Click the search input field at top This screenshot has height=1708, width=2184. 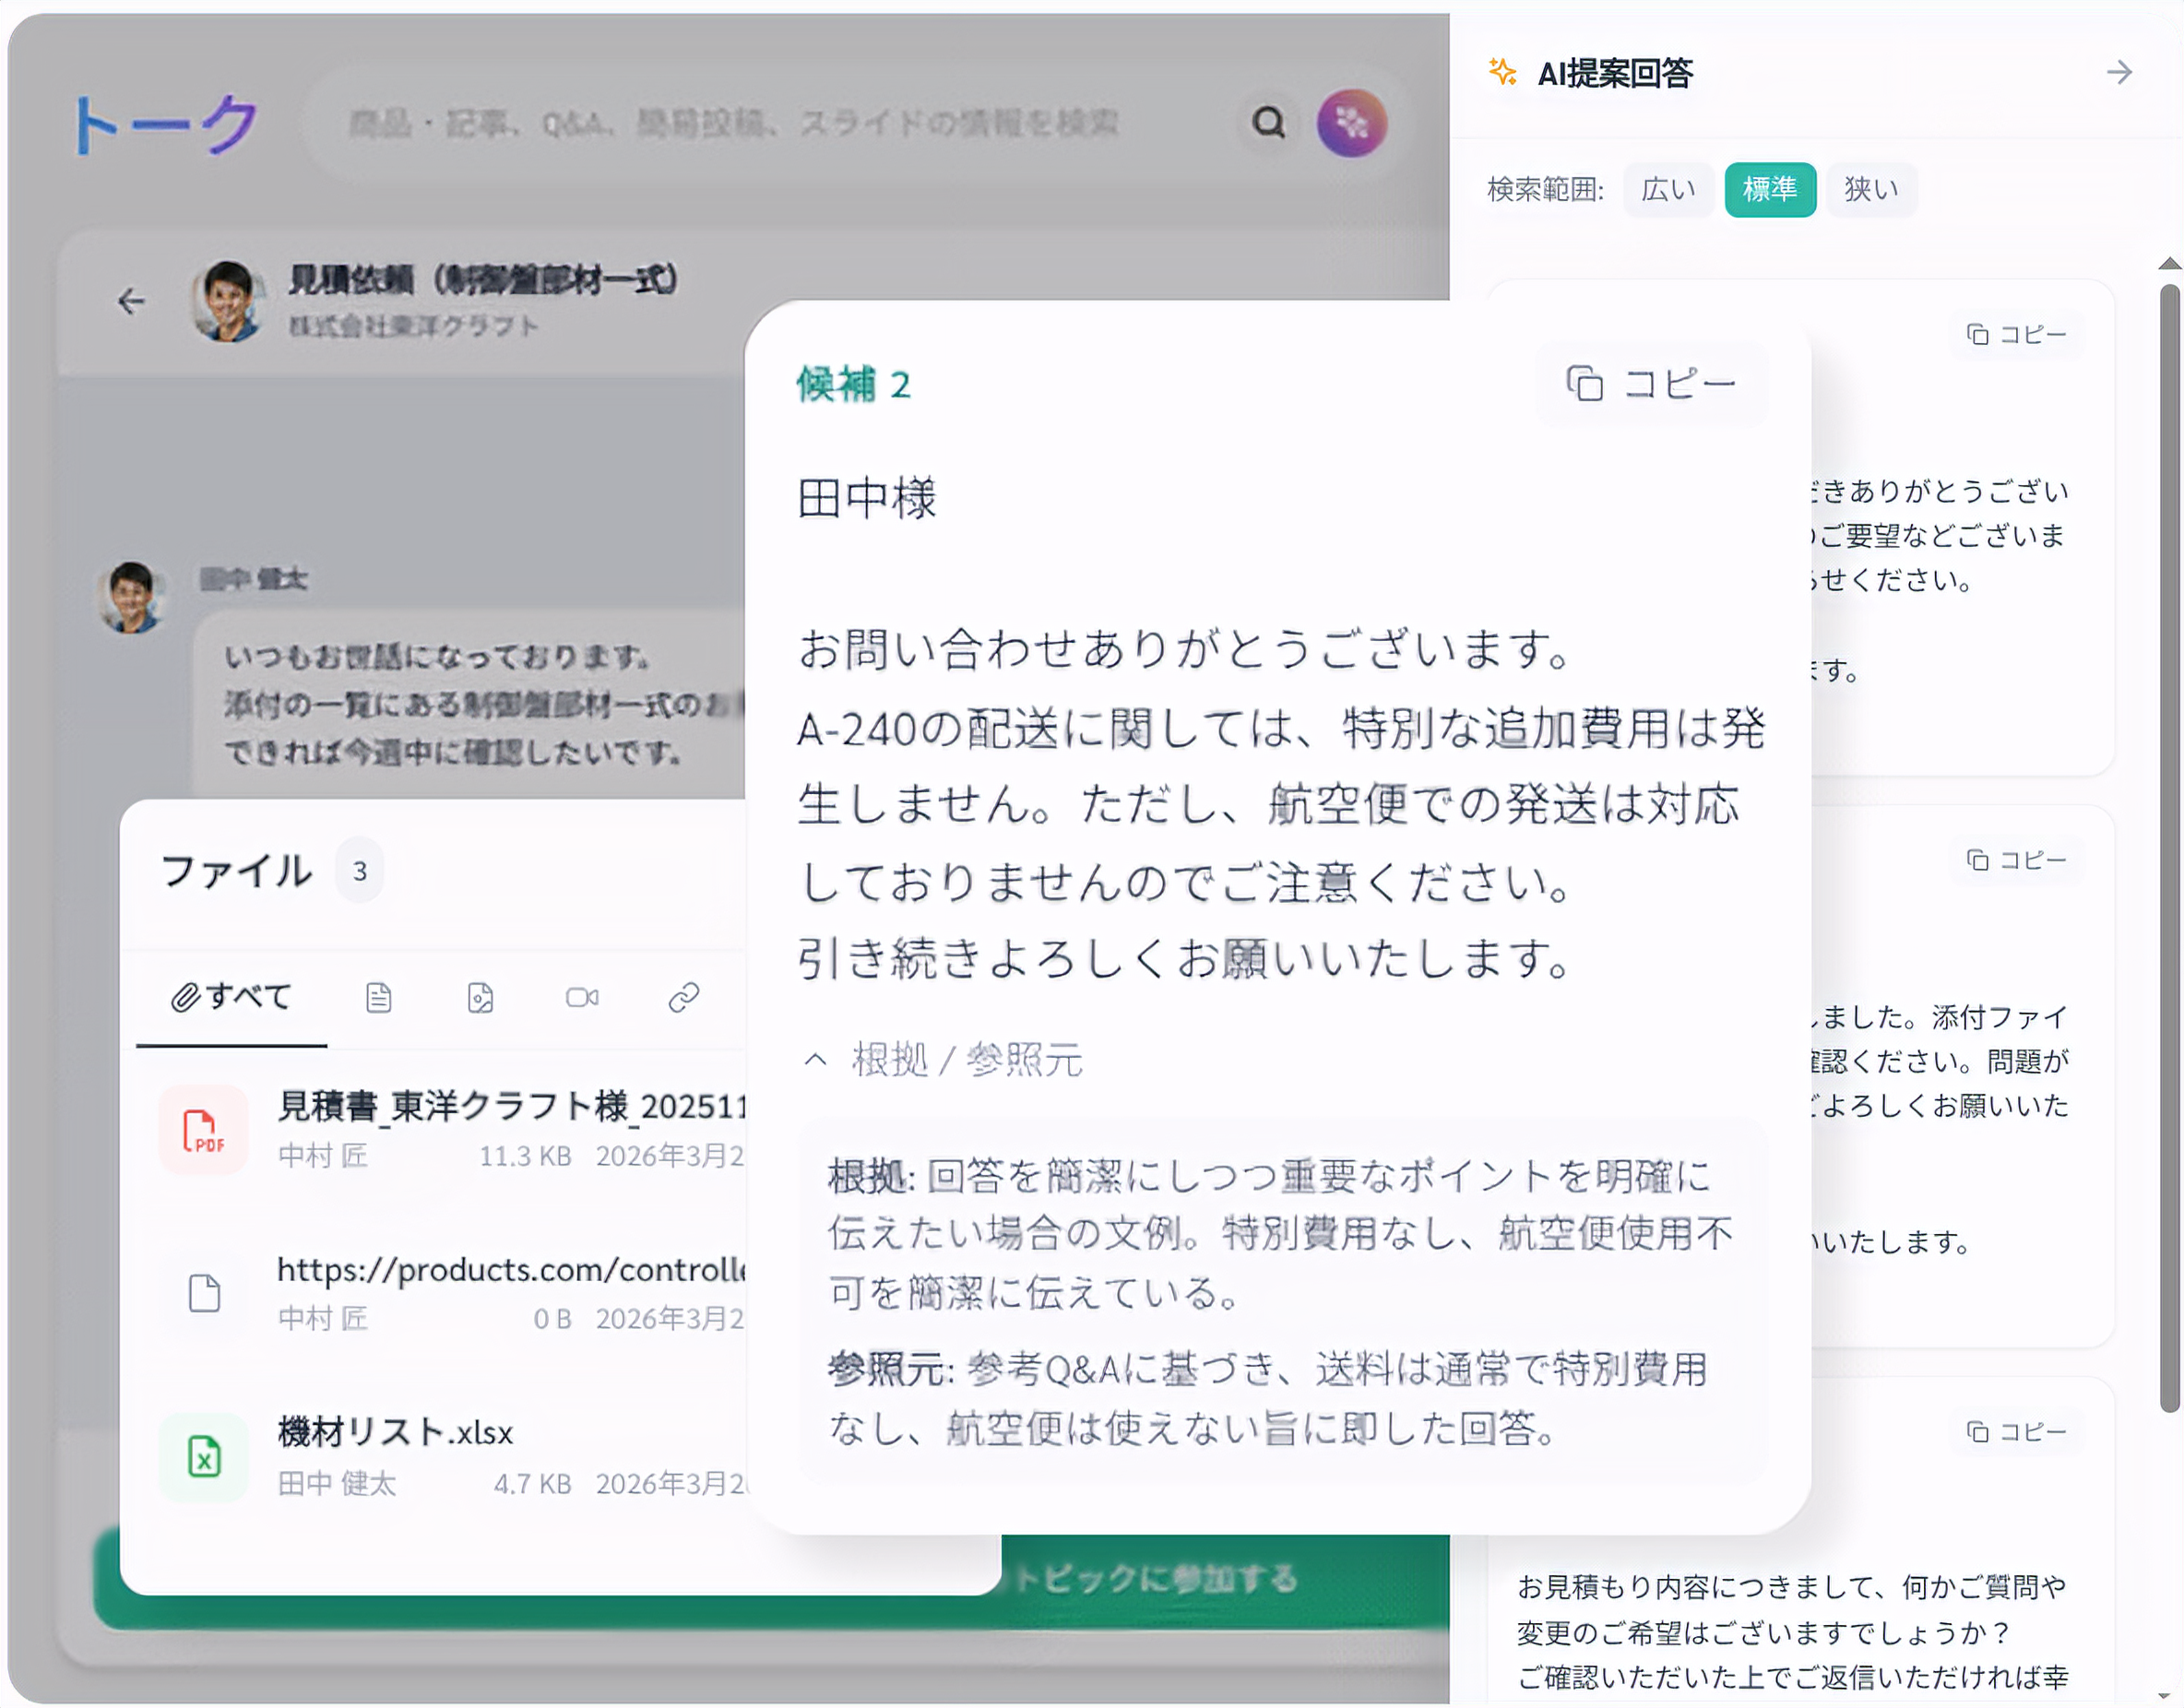point(760,122)
